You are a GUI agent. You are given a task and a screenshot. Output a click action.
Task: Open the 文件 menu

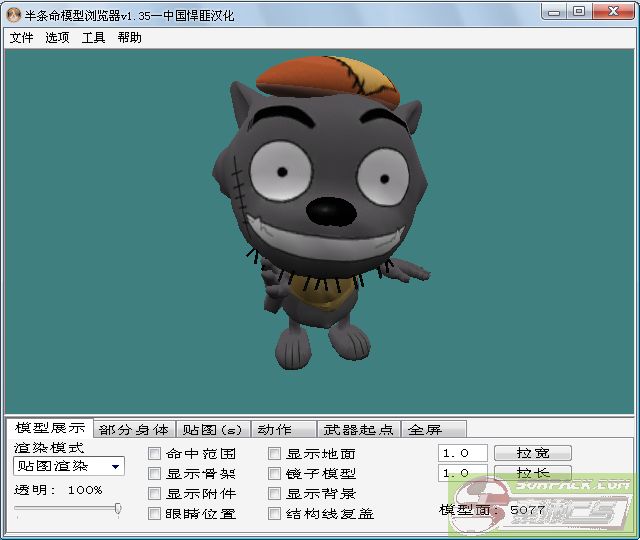[x=21, y=38]
